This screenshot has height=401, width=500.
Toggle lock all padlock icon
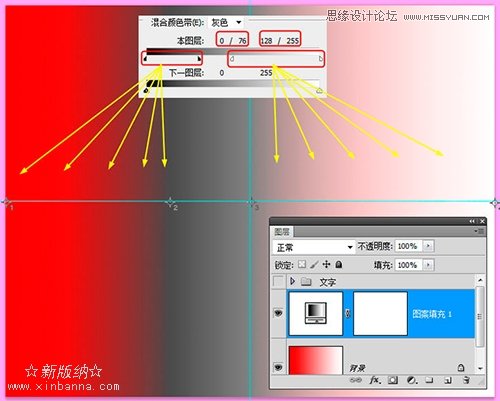[339, 265]
